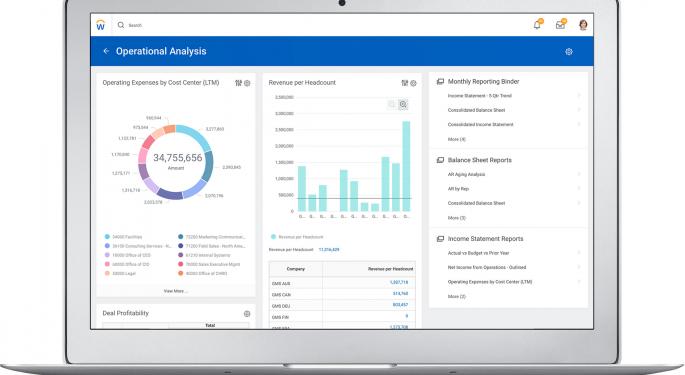The width and height of the screenshot is (685, 375).
Task: Click the 72200 Marketing Communications legend swatch
Action: pos(180,237)
